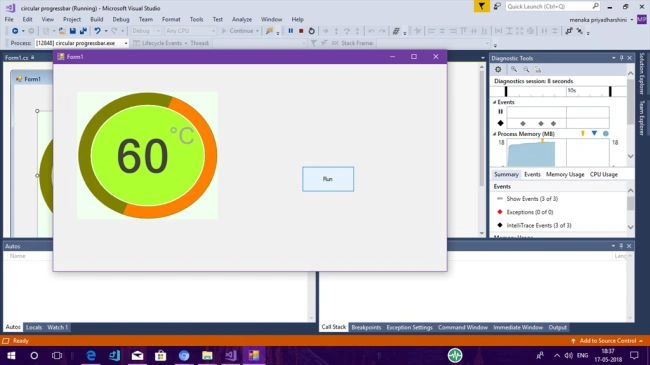Screen dimensions: 650x365
Task: Open the menaka priyadharshini account dropdown
Action: (632, 19)
